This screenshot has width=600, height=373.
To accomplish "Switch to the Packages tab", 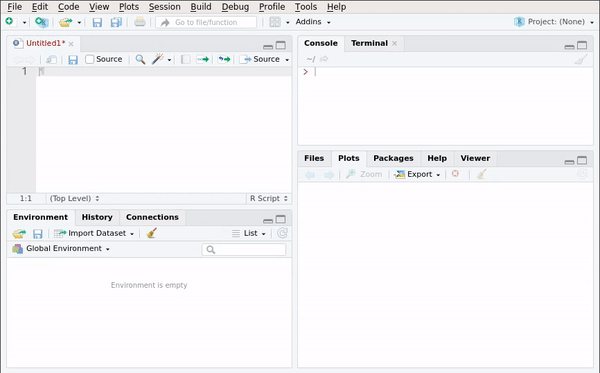I will pyautogui.click(x=393, y=158).
